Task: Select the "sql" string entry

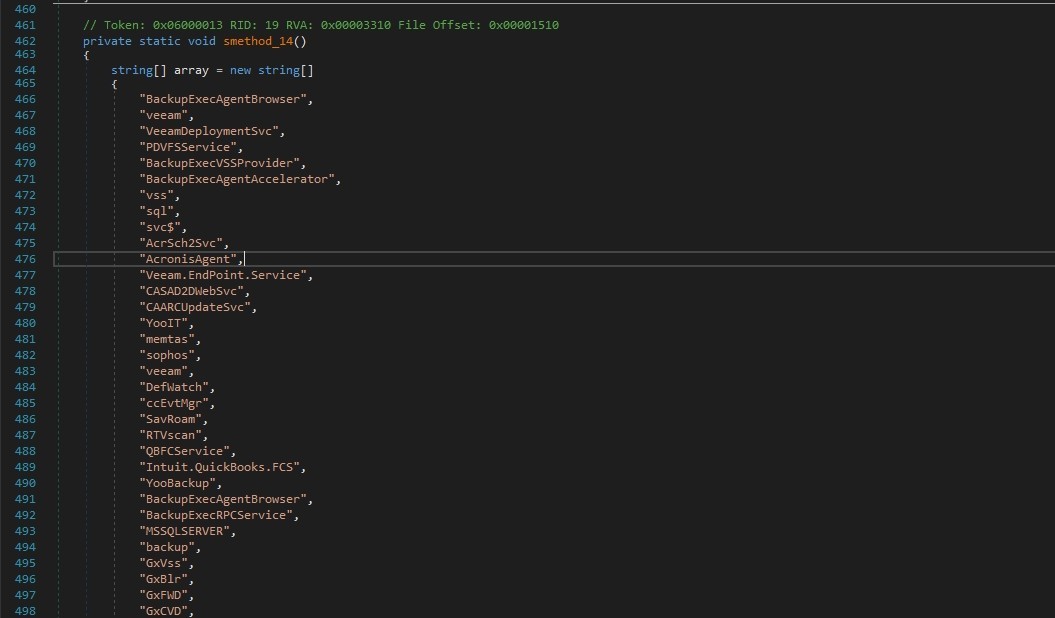Action: [x=156, y=211]
